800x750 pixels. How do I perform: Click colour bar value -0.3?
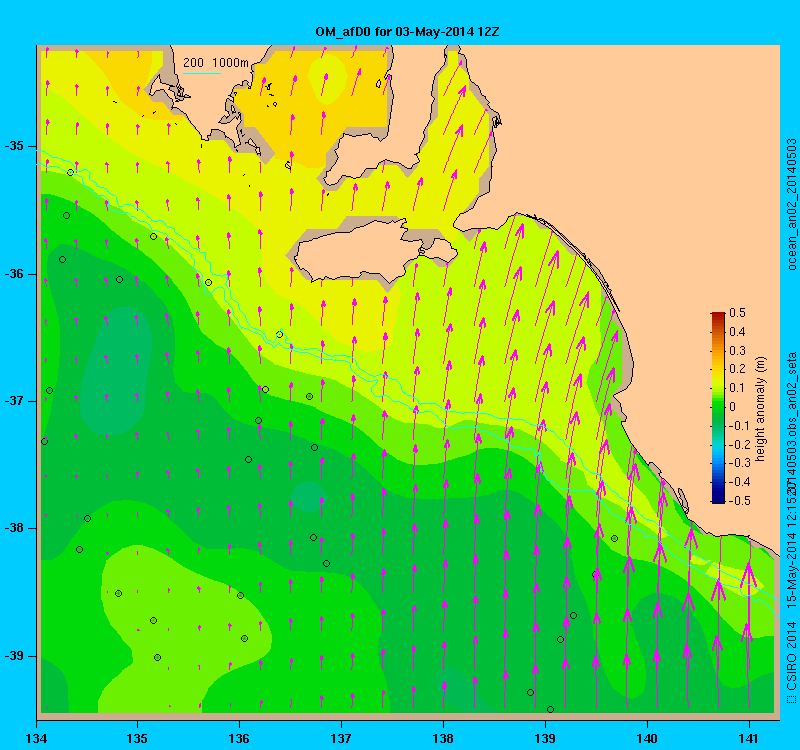[738, 463]
